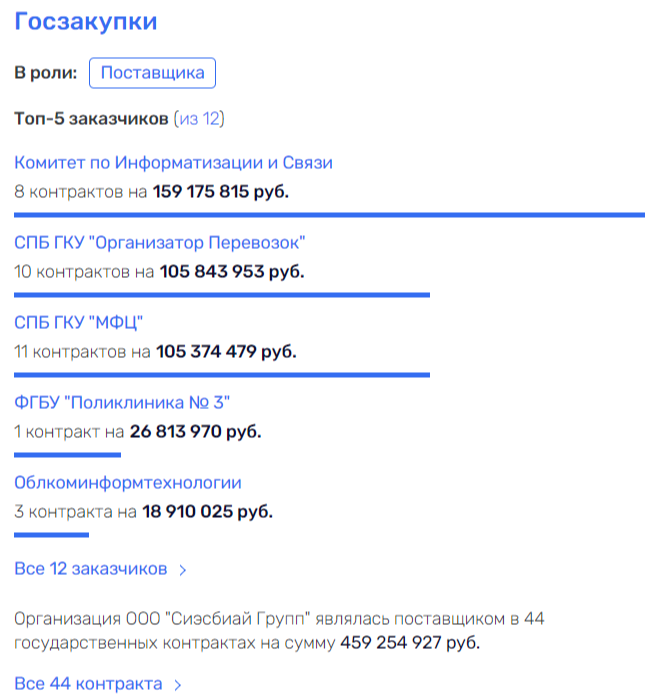View all 44 contracts (Все 44 контракта)
Image resolution: width=649 pixels, height=697 pixels.
pyautogui.click(x=88, y=684)
